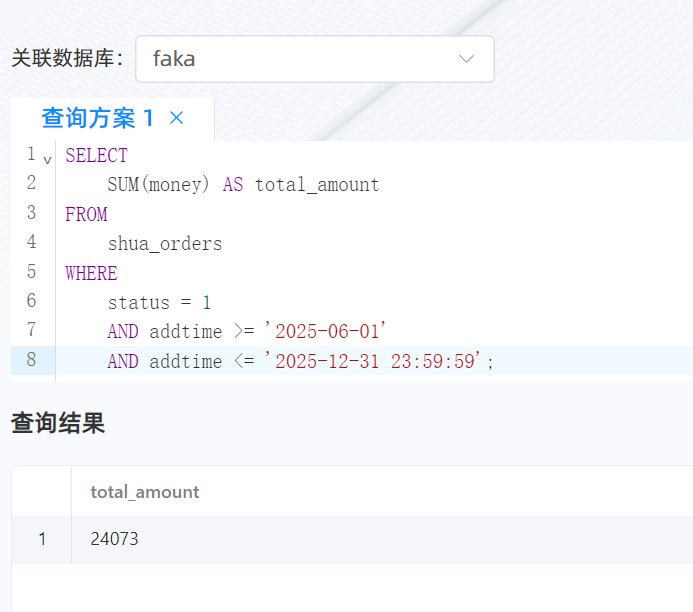Viewport: 693px width, 612px height.
Task: Click the WHERE keyword on line 5
Action: tap(91, 273)
